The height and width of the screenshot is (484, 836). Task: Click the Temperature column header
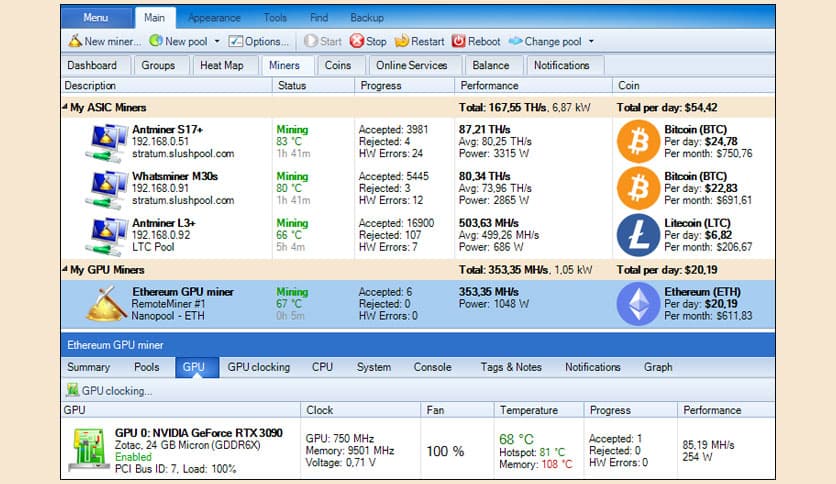(538, 410)
